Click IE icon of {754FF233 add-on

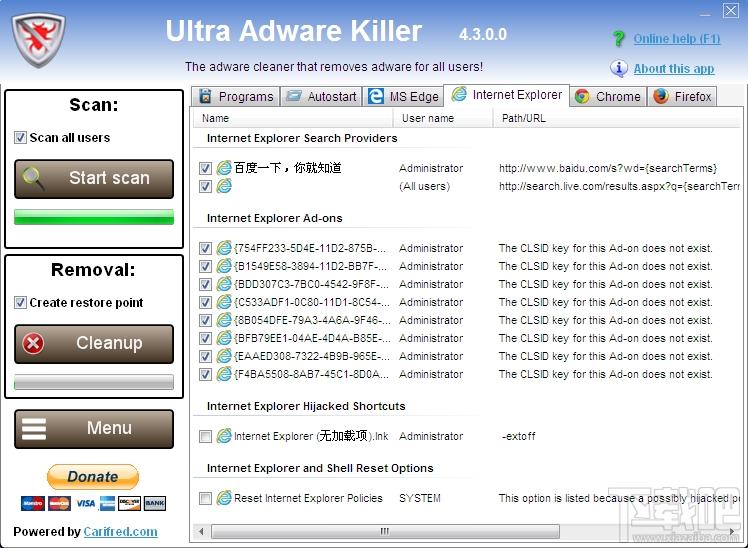(224, 248)
